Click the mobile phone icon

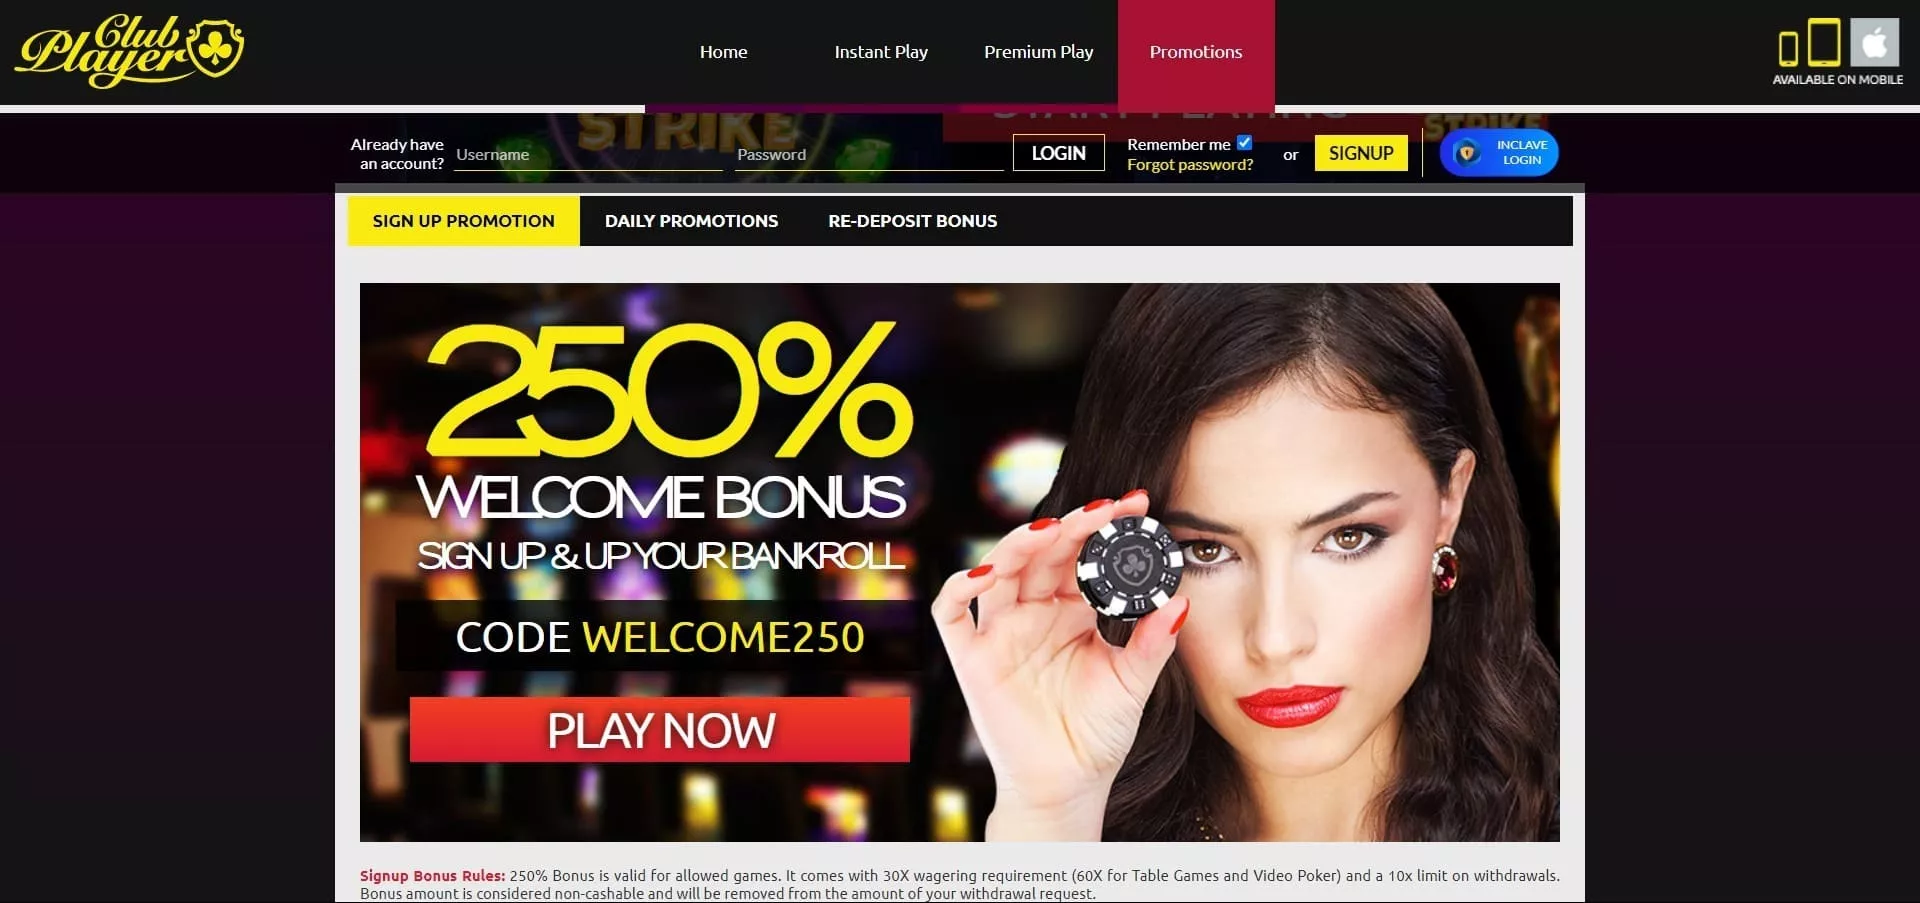click(x=1788, y=48)
